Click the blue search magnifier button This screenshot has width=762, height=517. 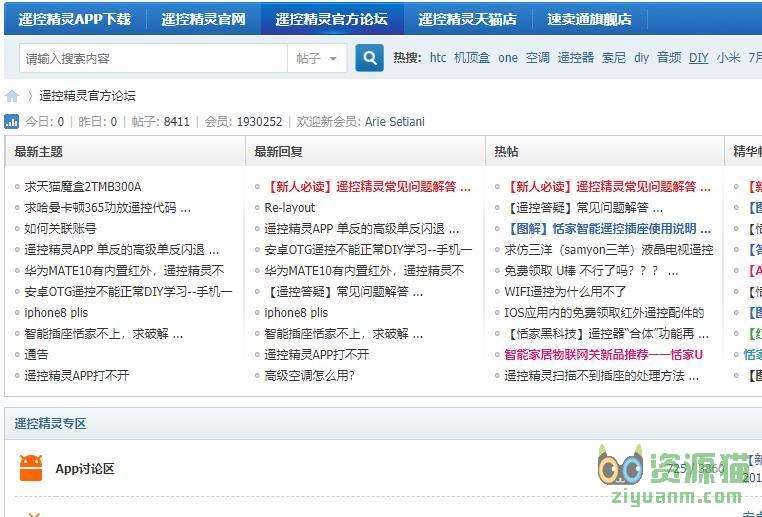(x=369, y=58)
